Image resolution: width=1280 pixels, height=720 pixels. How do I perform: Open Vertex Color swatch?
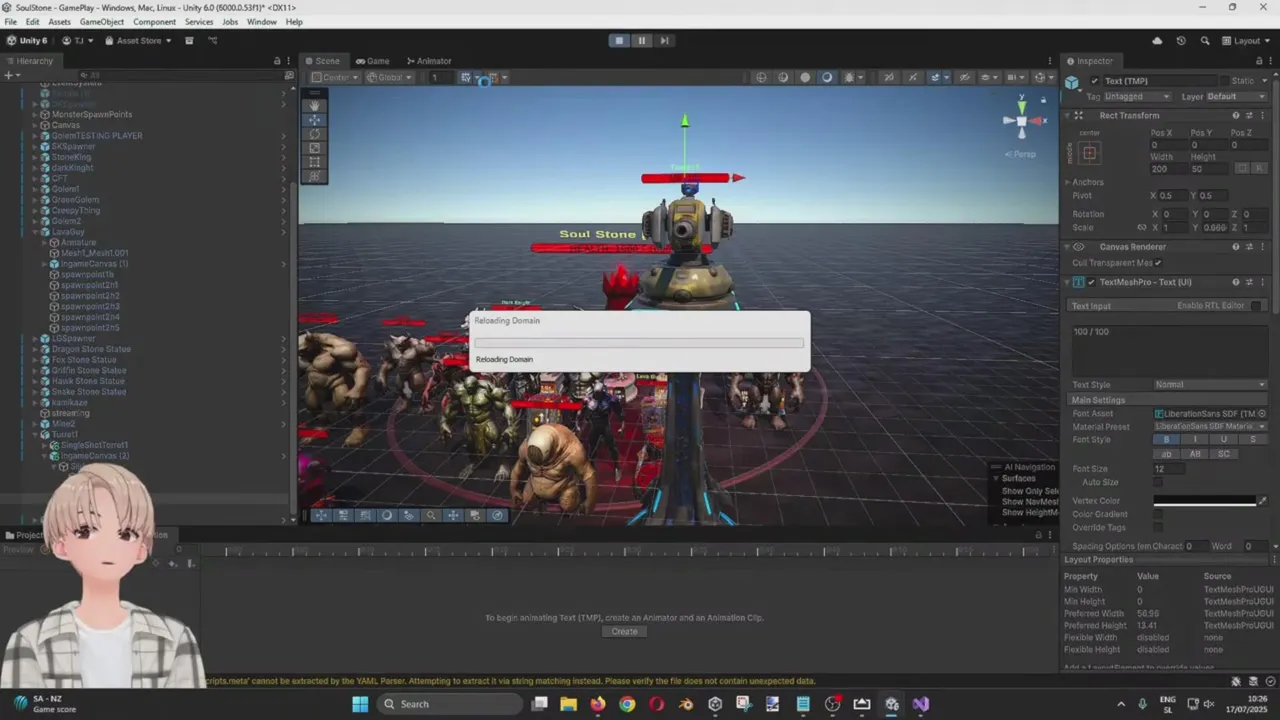tap(1203, 501)
